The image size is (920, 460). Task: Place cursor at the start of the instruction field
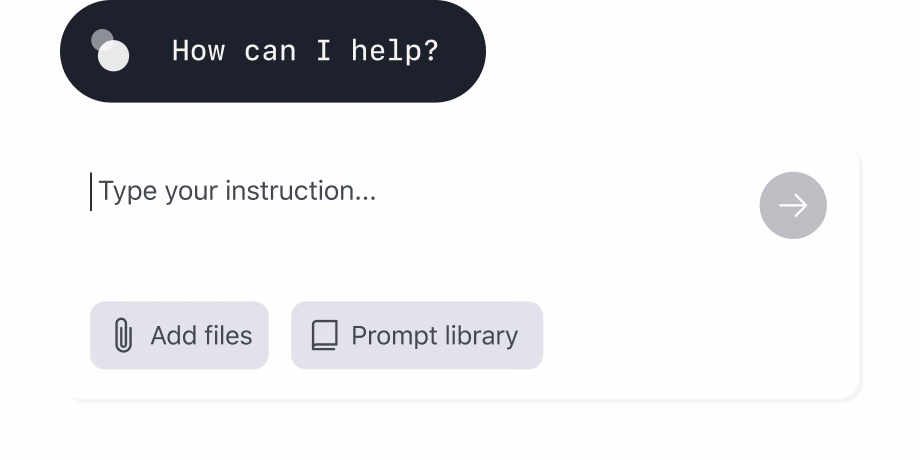[x=93, y=191]
